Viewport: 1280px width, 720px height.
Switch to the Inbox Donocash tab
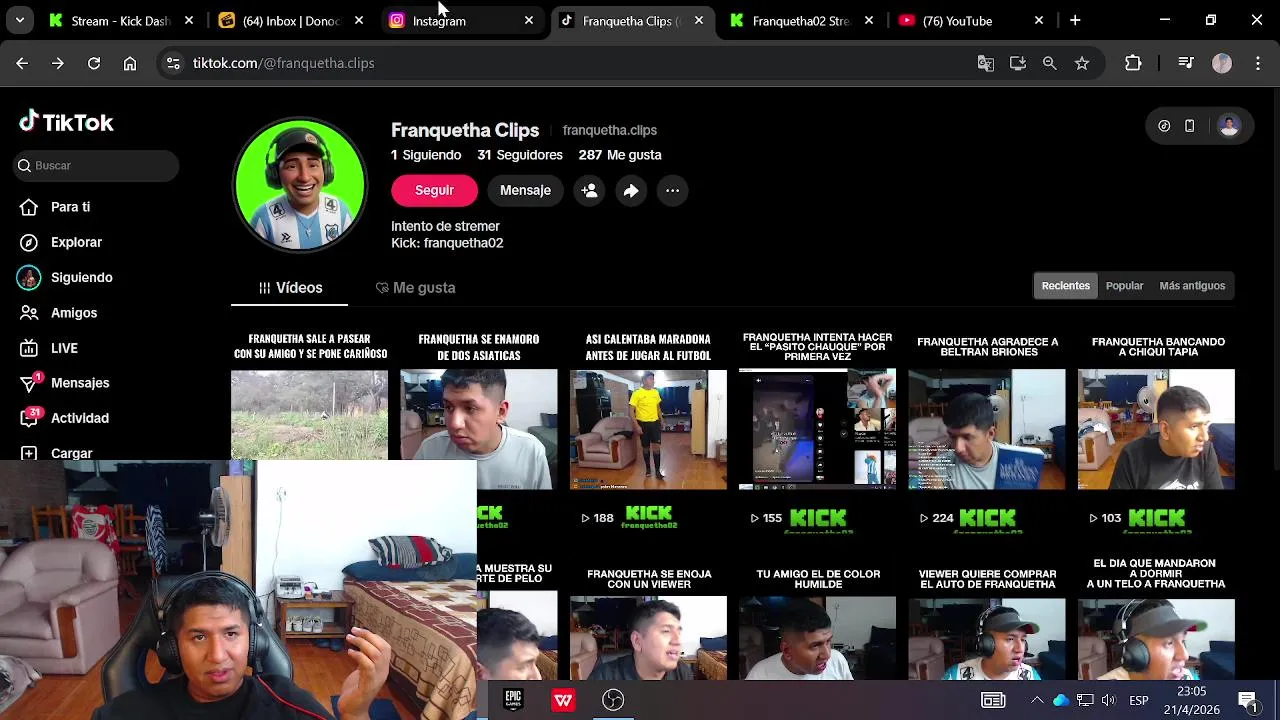point(290,20)
